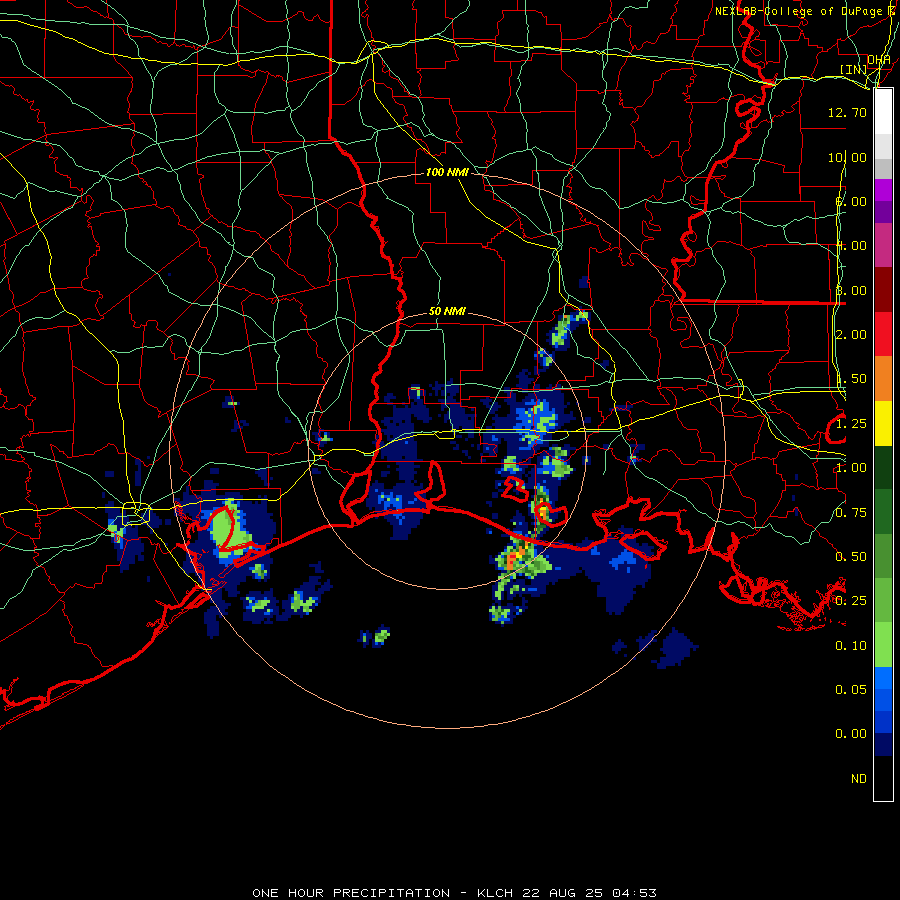
Task: Click the 100 NMI range ring label
Action: (x=447, y=172)
